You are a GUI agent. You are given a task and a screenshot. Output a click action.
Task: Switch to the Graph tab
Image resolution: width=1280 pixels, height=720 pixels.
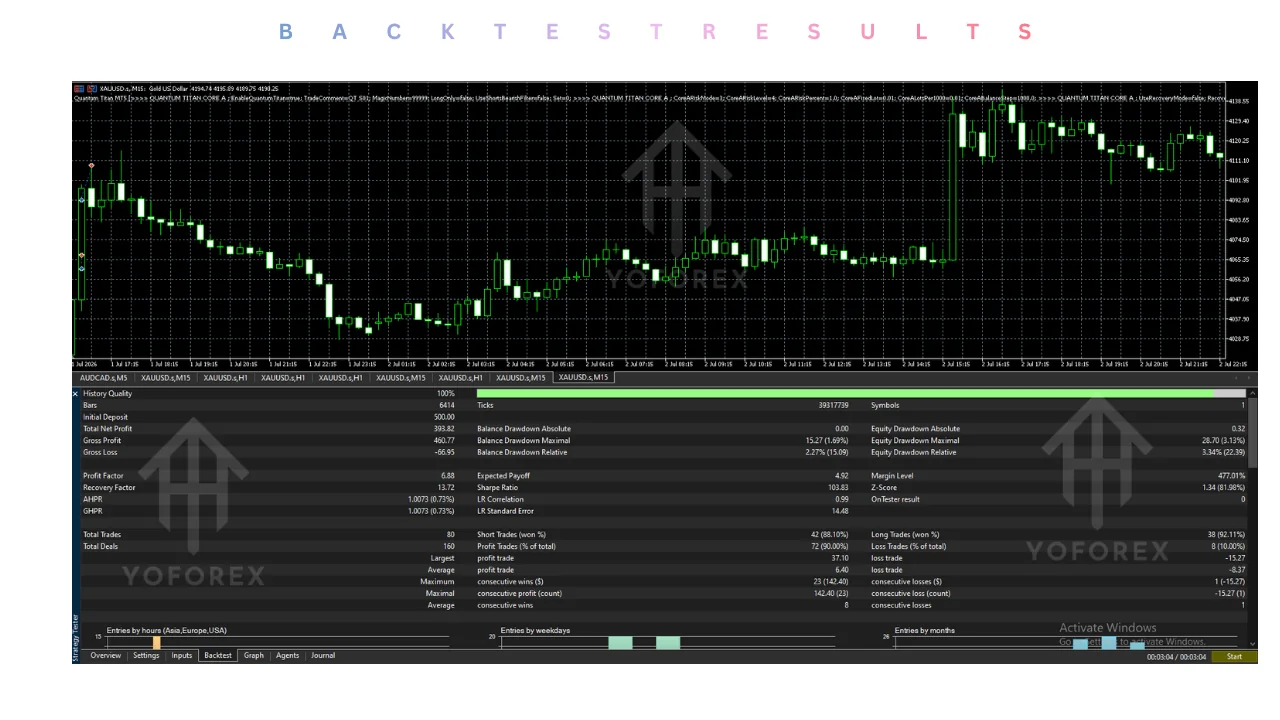pyautogui.click(x=254, y=656)
